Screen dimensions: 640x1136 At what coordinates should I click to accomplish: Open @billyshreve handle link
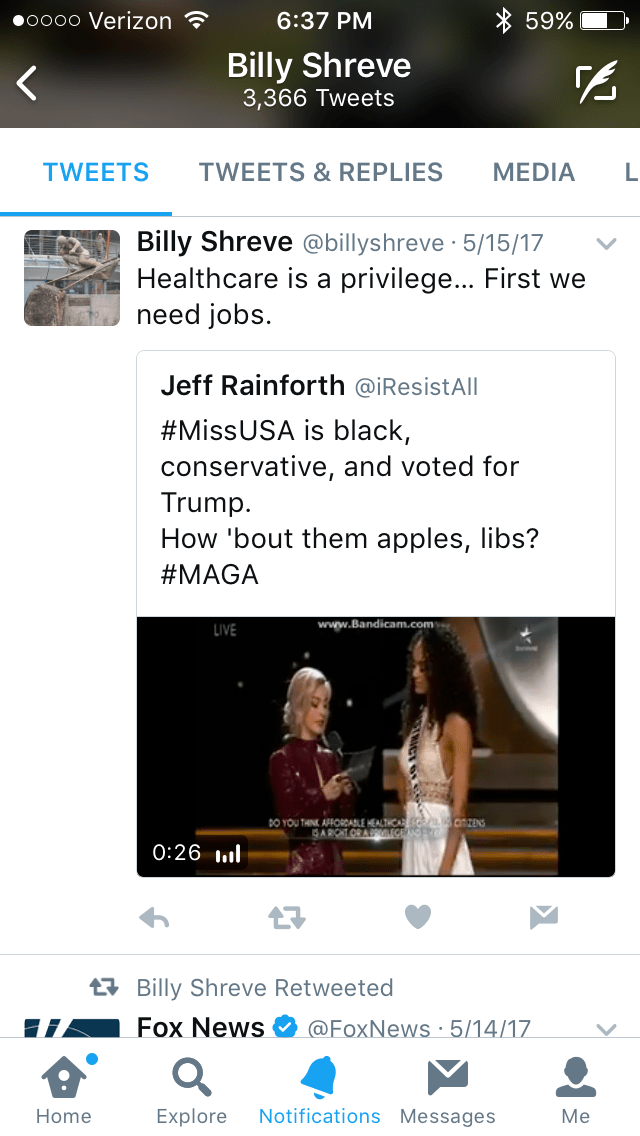point(373,243)
